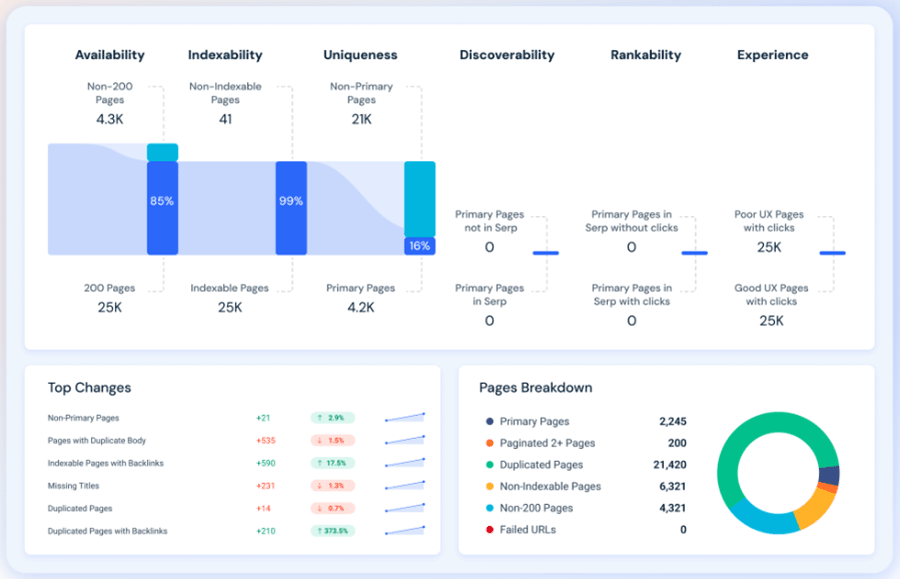Select the Indexability column heading
The width and height of the screenshot is (900, 579).
225,55
